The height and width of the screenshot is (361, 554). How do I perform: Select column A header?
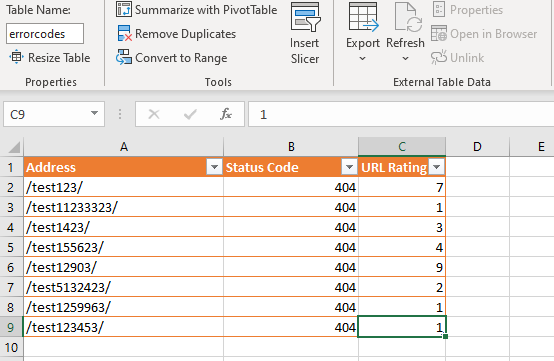click(x=124, y=147)
